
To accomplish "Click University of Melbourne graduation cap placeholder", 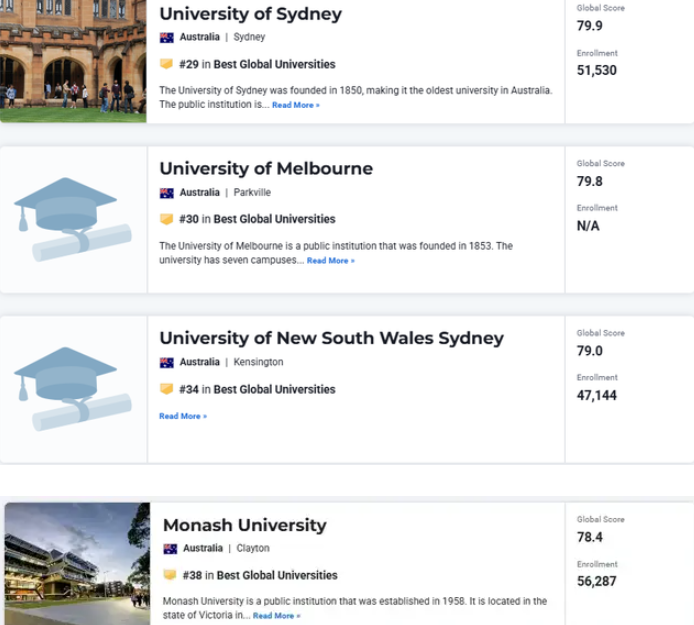I will (73, 220).
